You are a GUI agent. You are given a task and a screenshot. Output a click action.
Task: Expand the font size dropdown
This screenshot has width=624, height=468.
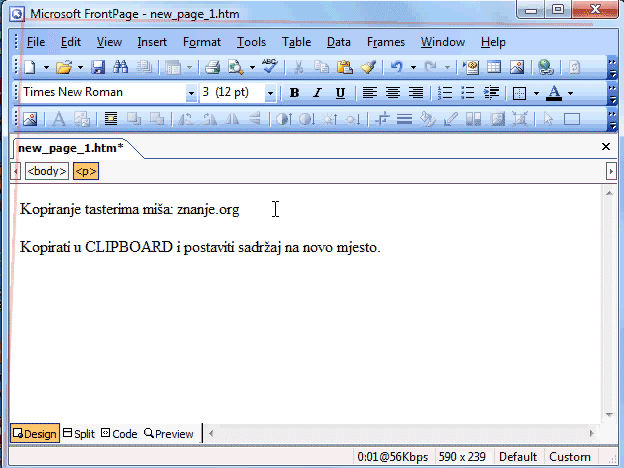click(270, 93)
